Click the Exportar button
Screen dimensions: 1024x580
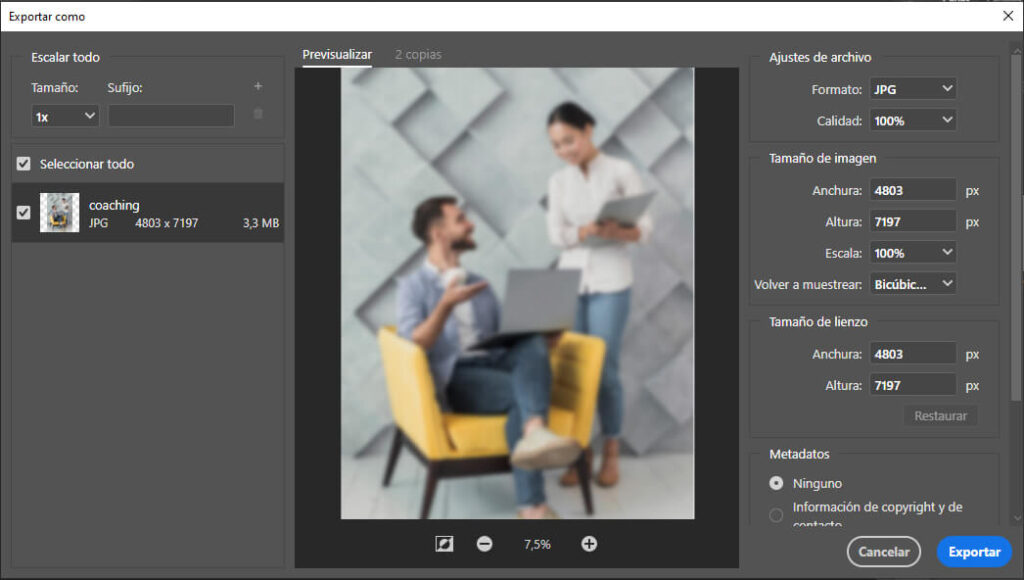point(974,551)
